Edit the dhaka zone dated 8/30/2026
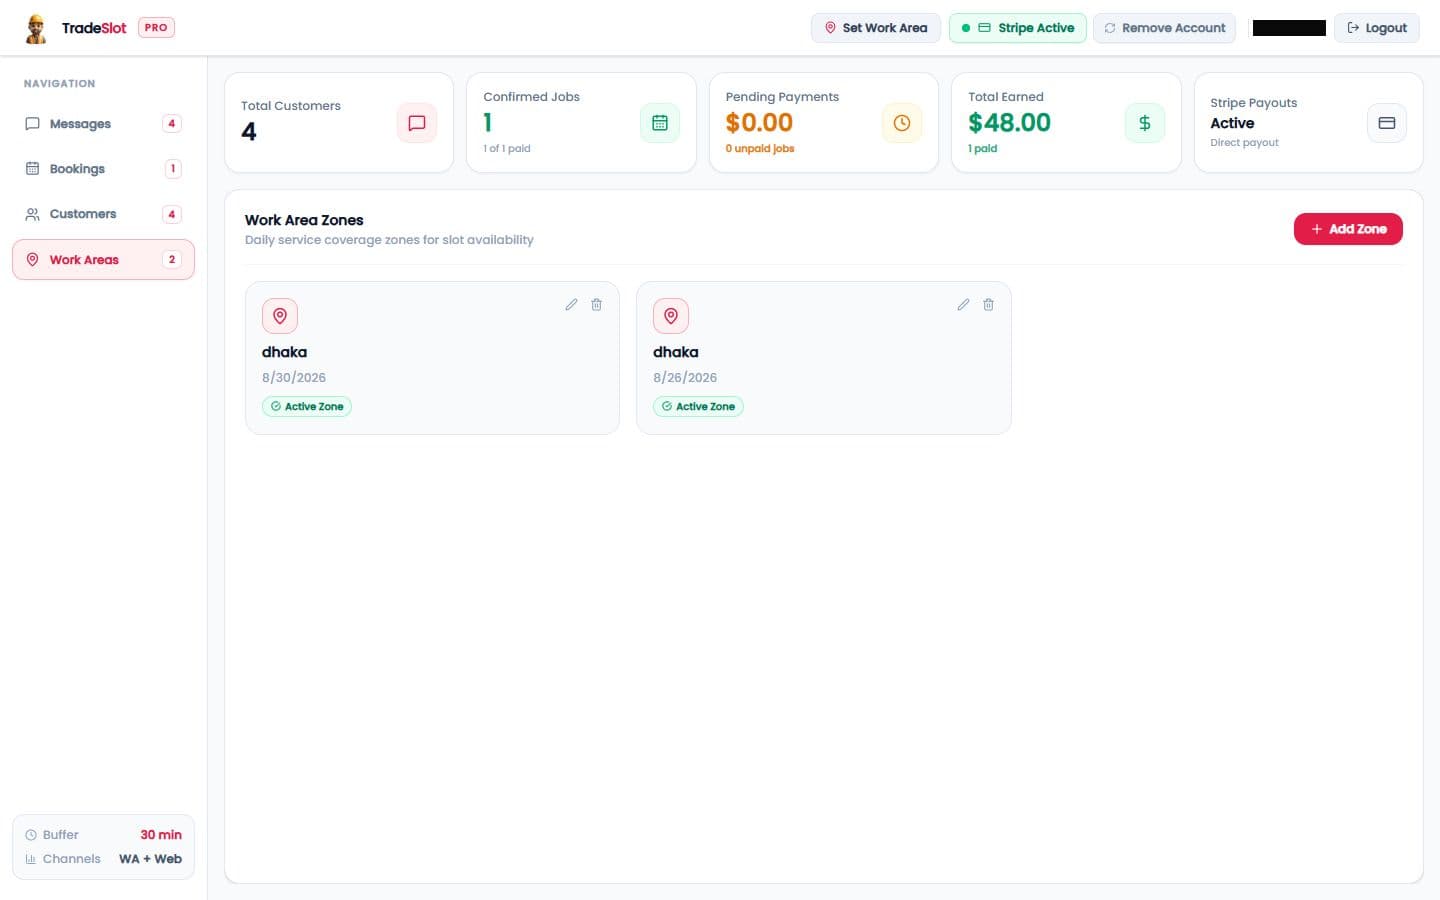1440x900 pixels. click(571, 305)
